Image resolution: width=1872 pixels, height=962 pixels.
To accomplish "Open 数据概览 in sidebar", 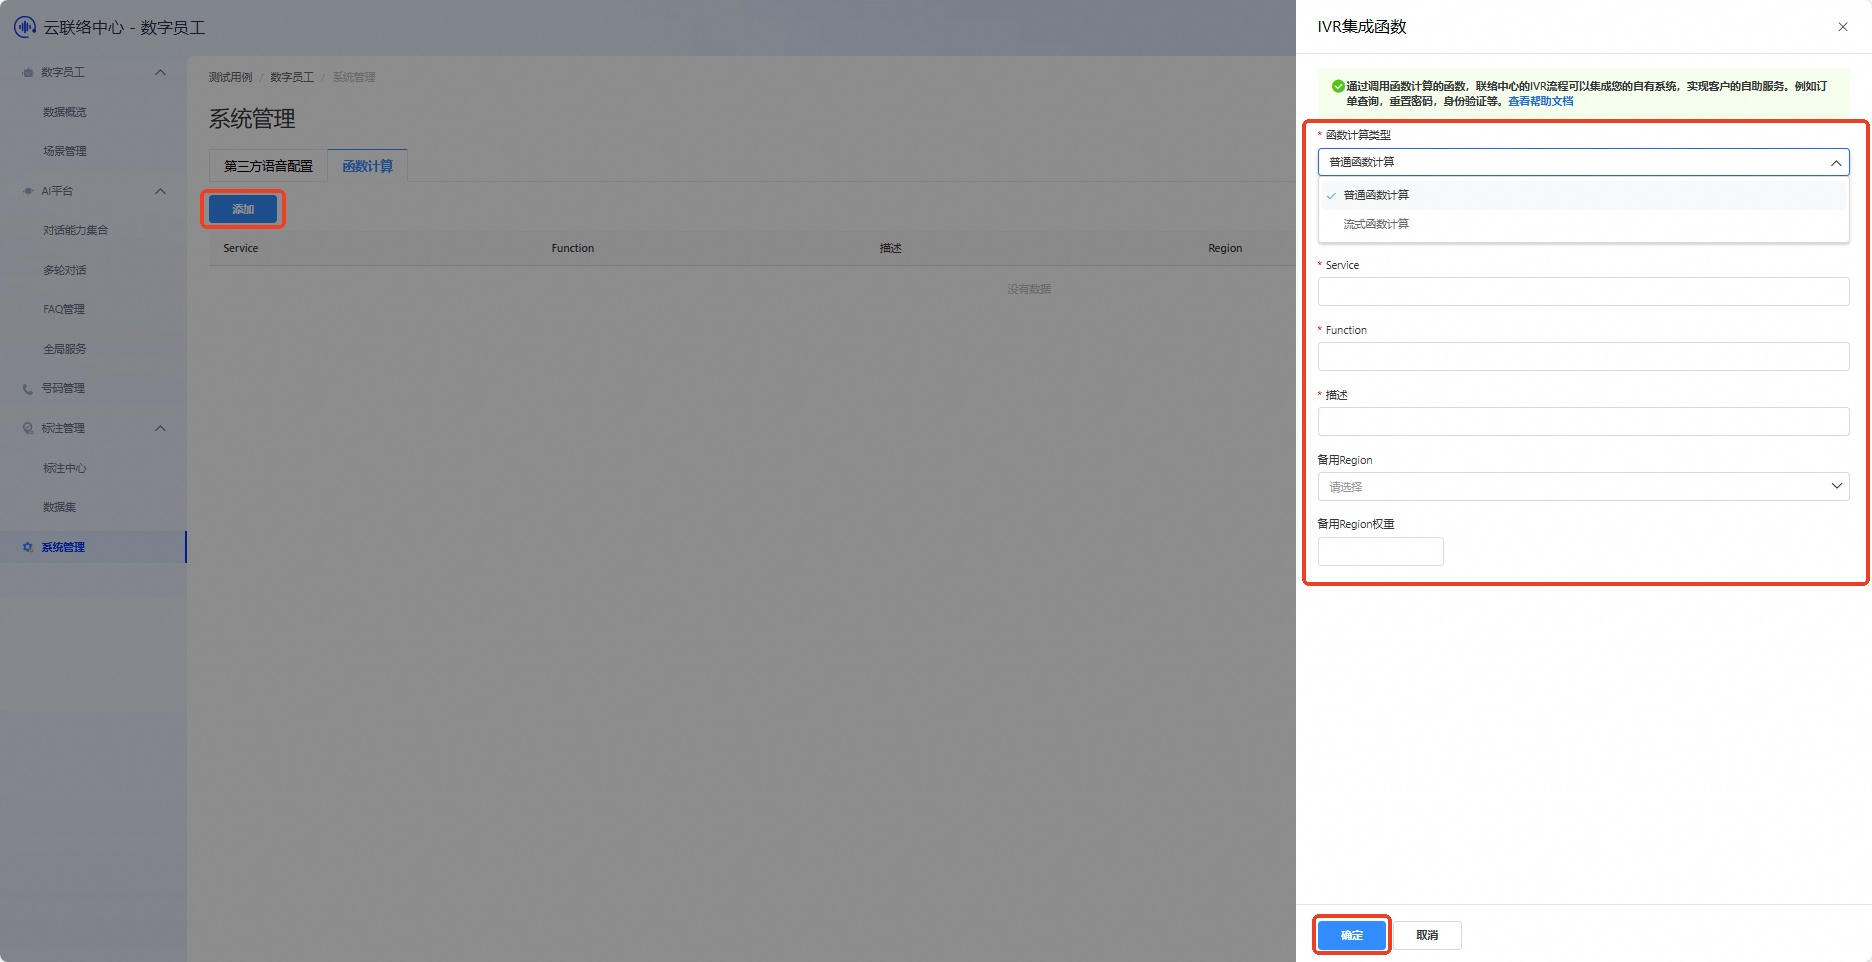I will 65,112.
